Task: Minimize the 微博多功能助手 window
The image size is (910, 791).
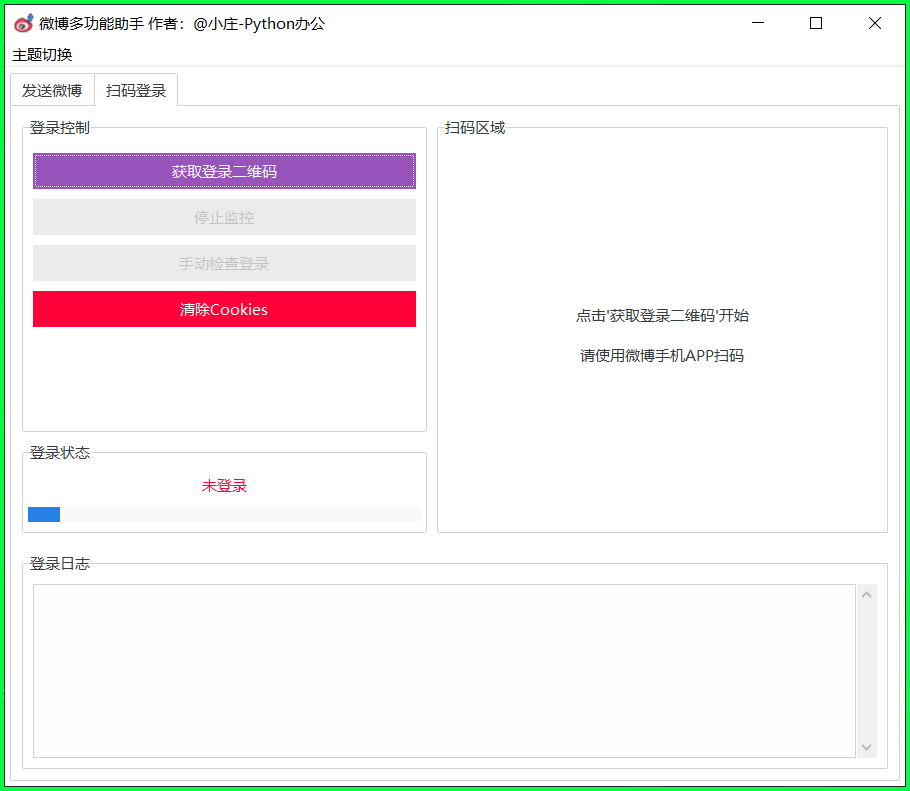Action: point(758,24)
